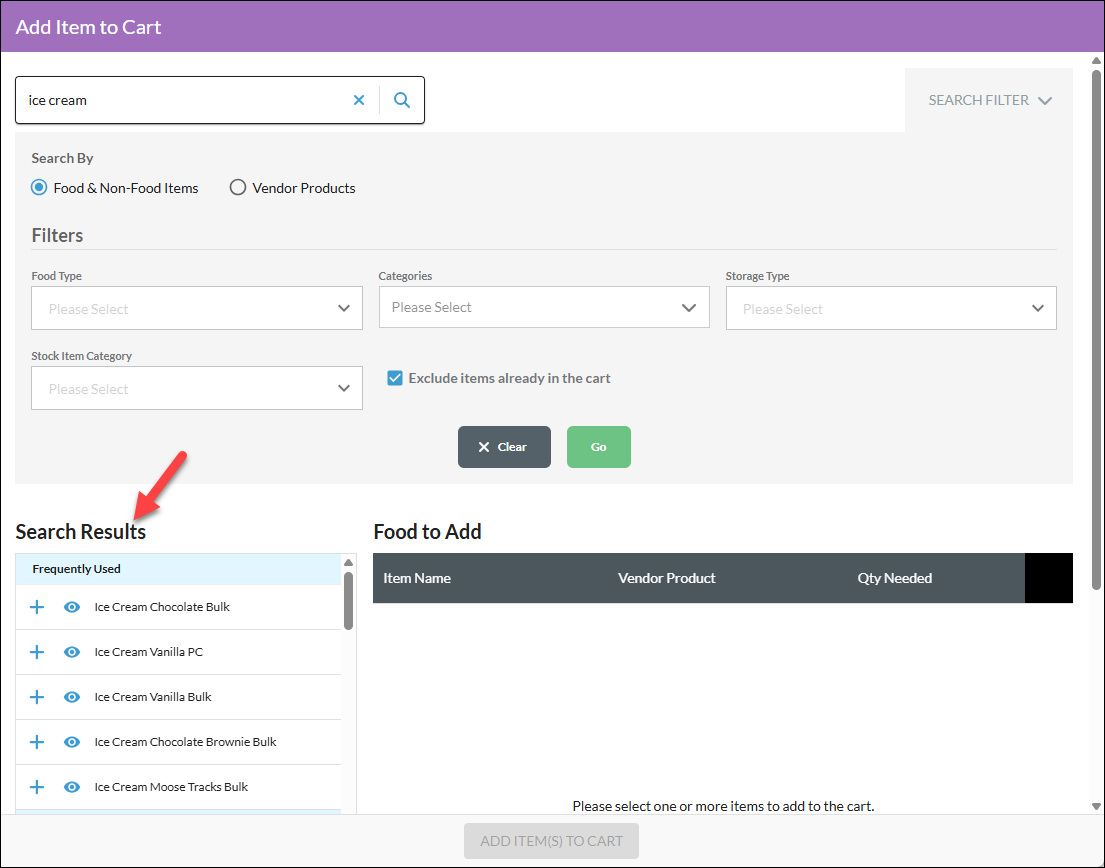The image size is (1105, 868).
Task: Uncheck Exclude items already in the cart
Action: coord(395,378)
